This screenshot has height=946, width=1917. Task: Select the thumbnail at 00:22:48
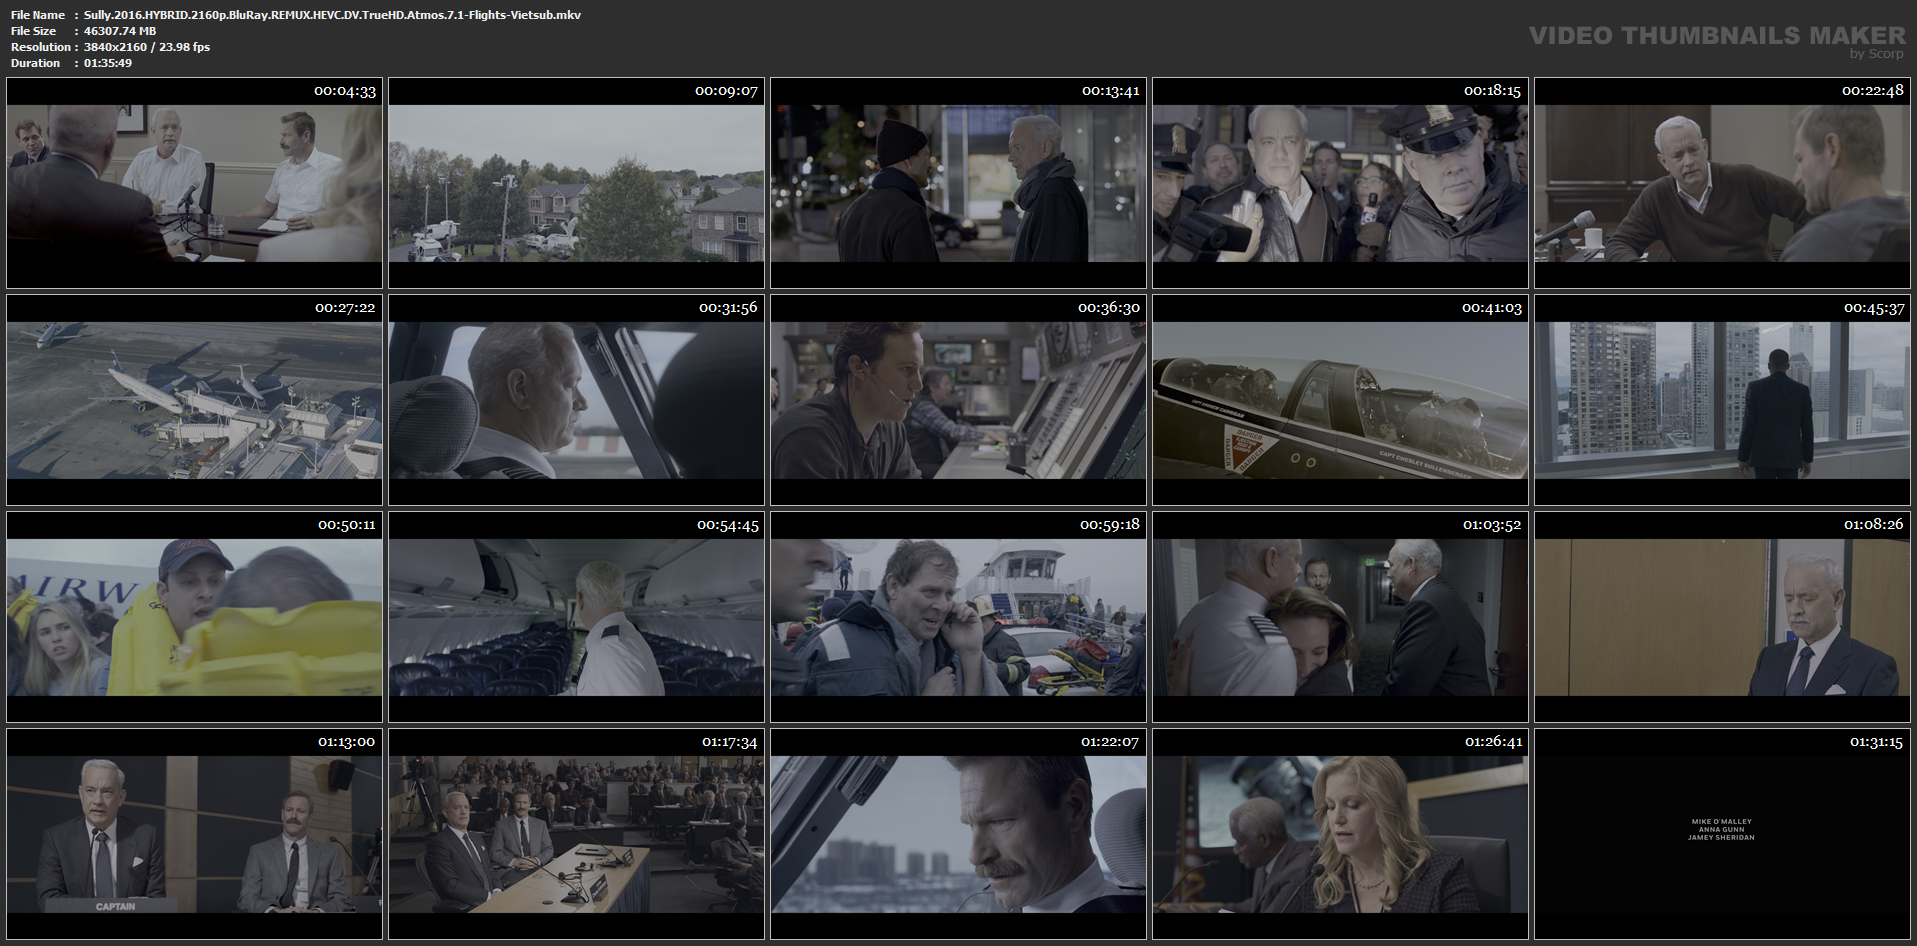tap(1722, 183)
